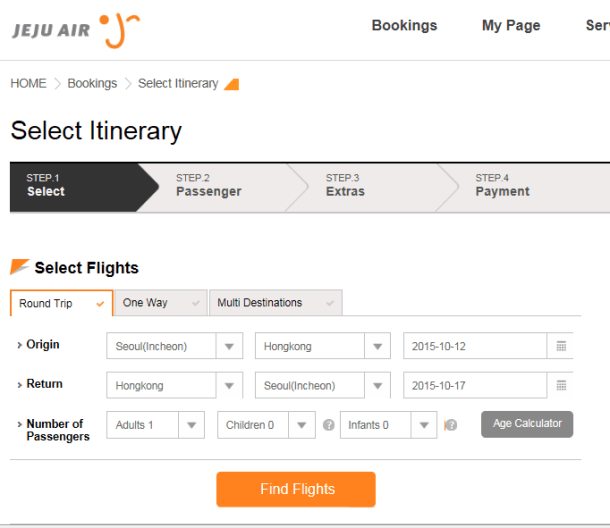Select the Round Trip tab
The height and width of the screenshot is (528, 610).
click(61, 303)
